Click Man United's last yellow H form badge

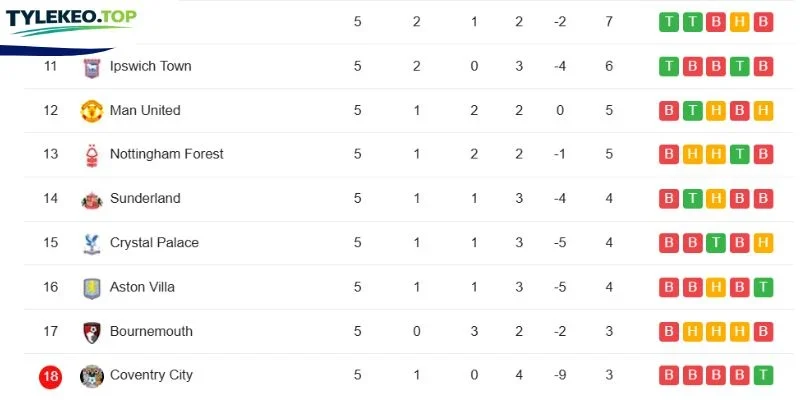763,111
